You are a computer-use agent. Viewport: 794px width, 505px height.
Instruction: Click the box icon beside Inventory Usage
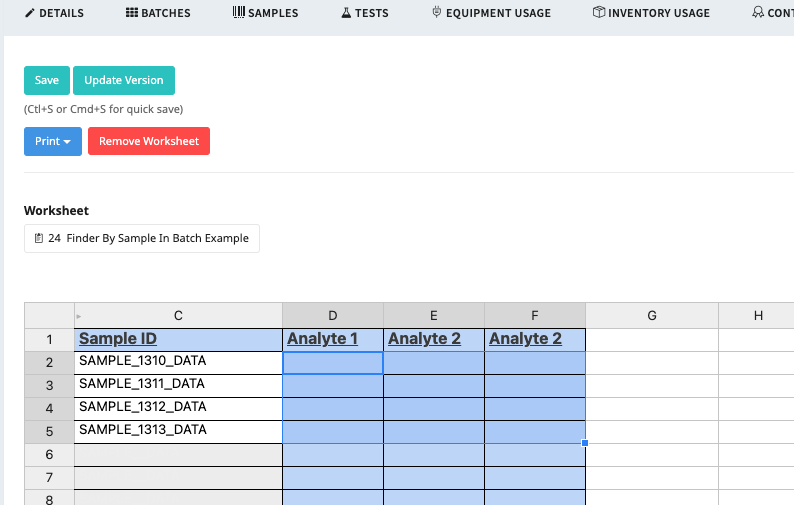point(599,12)
